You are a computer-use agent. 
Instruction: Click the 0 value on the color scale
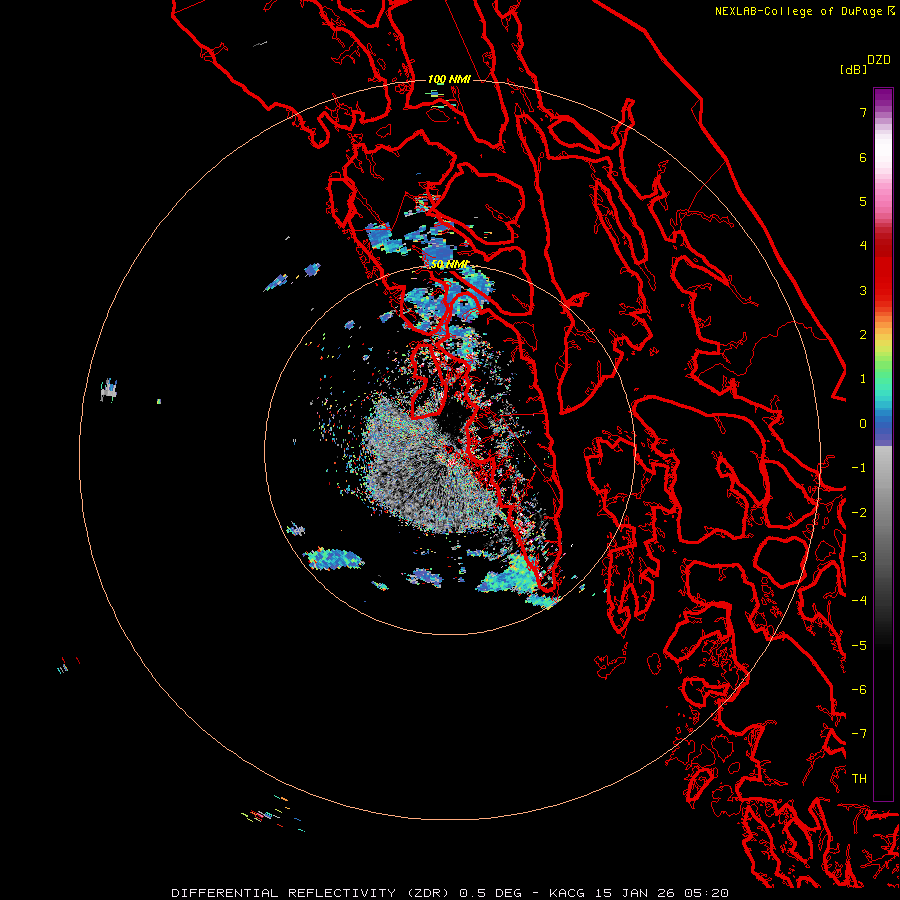click(x=863, y=424)
